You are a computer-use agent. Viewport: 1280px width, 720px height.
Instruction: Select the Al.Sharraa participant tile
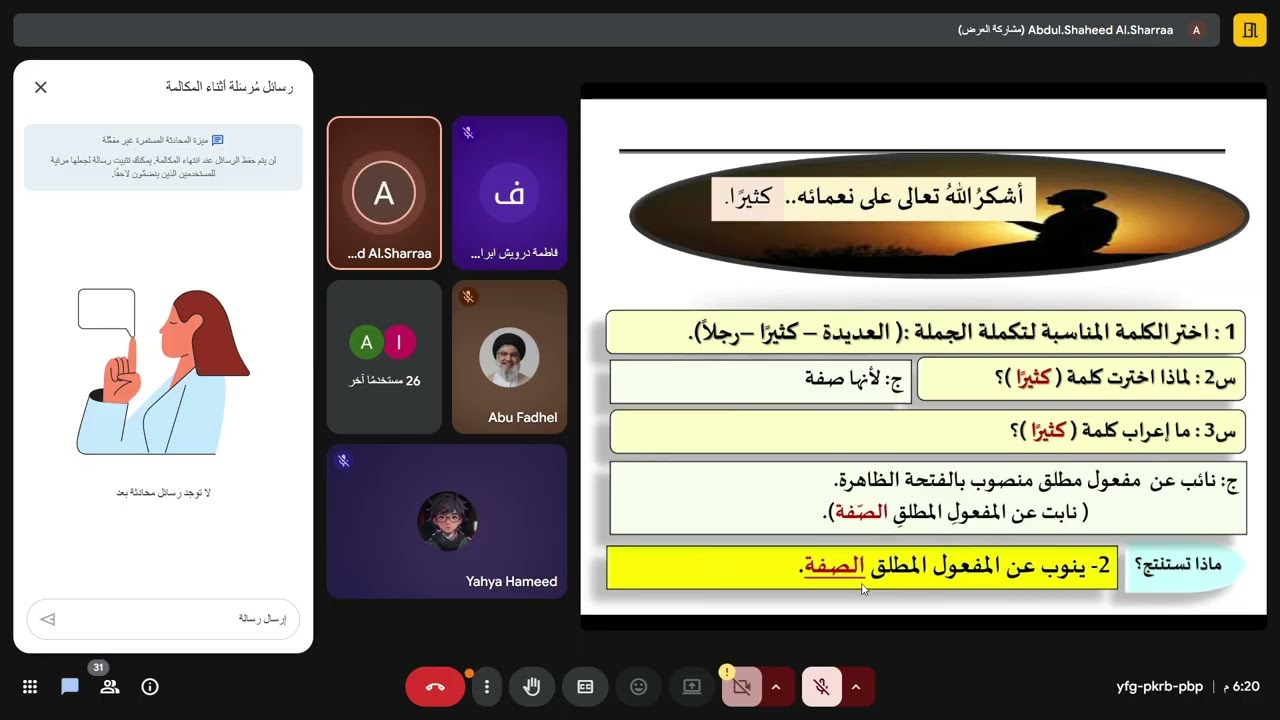click(x=384, y=193)
